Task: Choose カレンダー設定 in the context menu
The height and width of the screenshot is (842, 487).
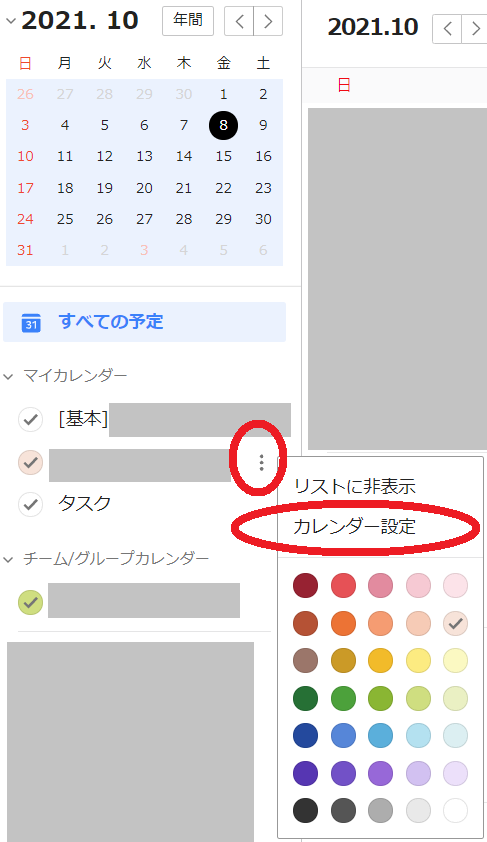Action: pos(354,526)
